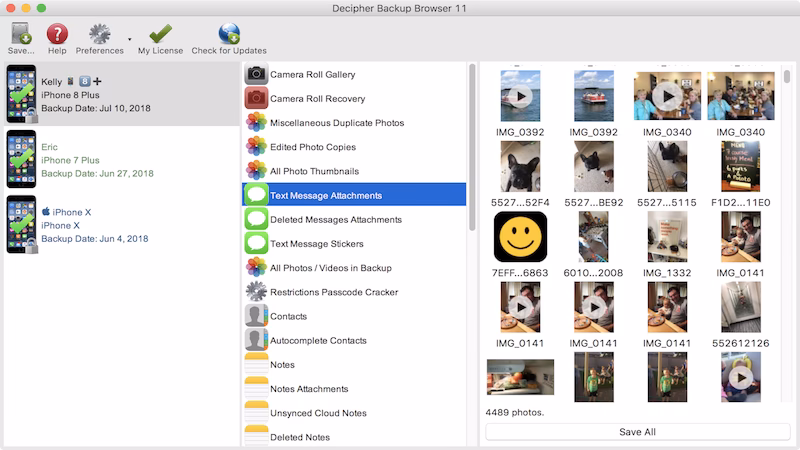
Task: Open Camera Roll Recovery red camera icon
Action: (x=256, y=98)
